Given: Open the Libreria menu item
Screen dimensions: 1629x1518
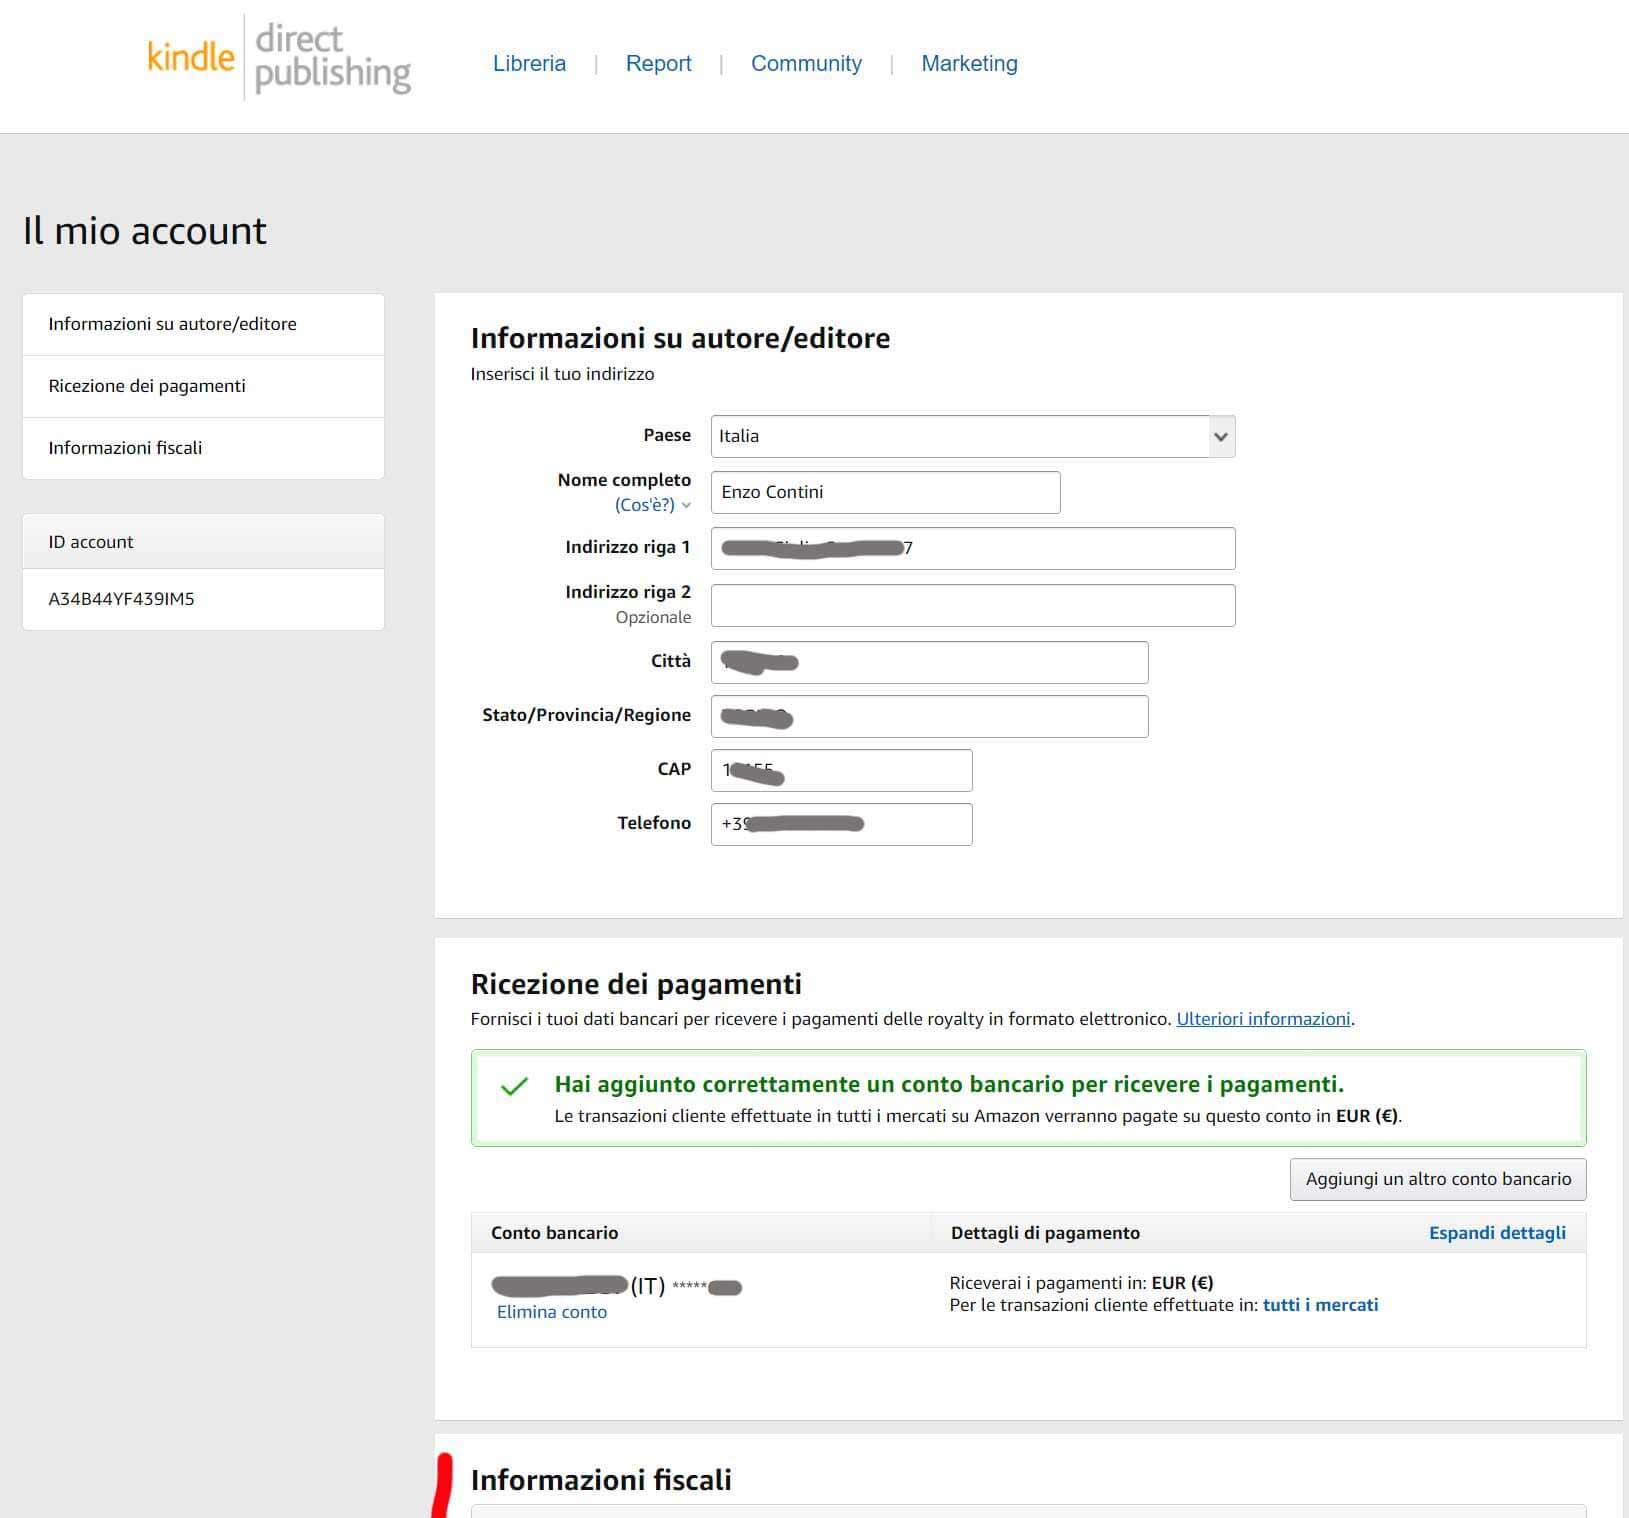Looking at the screenshot, I should click(x=529, y=63).
